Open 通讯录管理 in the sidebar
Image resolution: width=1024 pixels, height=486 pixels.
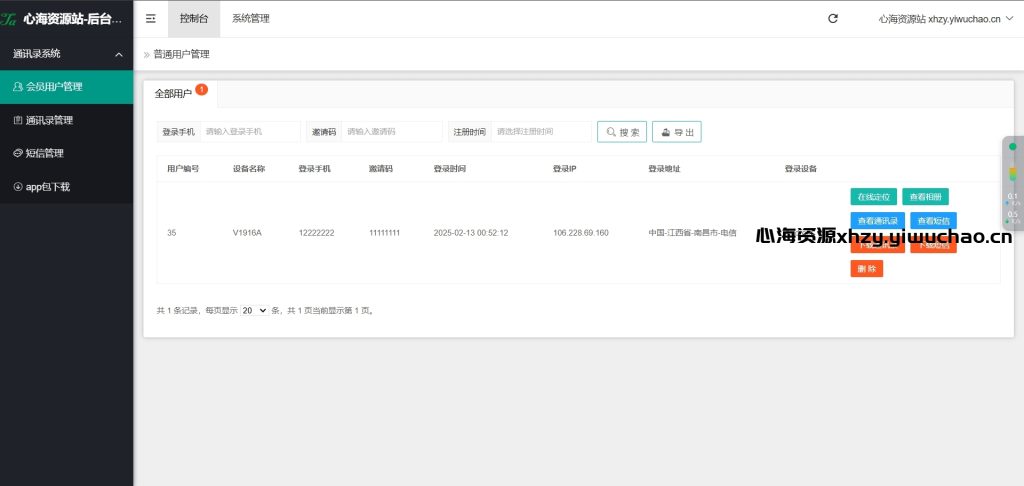[x=67, y=120]
